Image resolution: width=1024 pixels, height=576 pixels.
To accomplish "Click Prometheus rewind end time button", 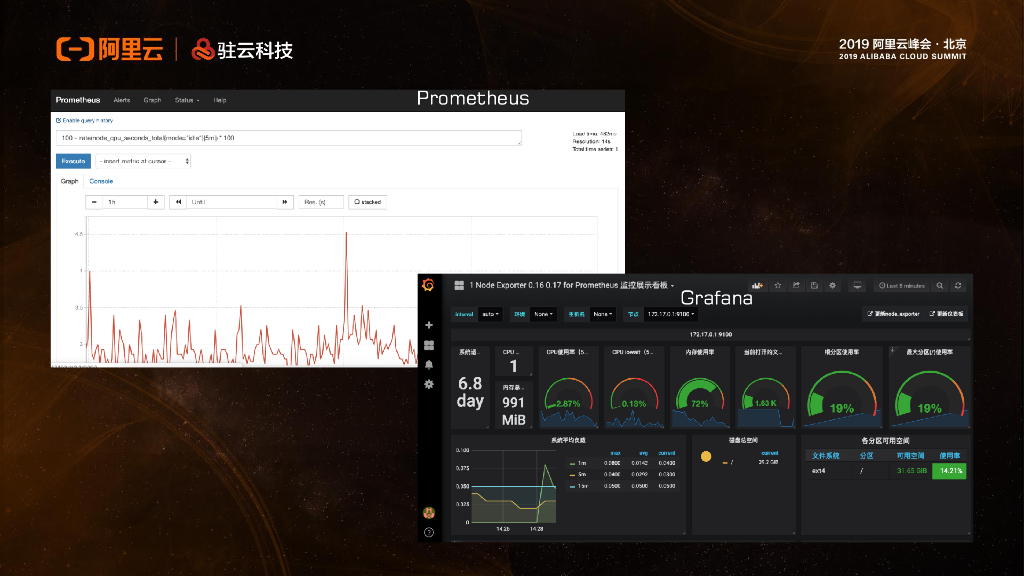I will pos(178,202).
